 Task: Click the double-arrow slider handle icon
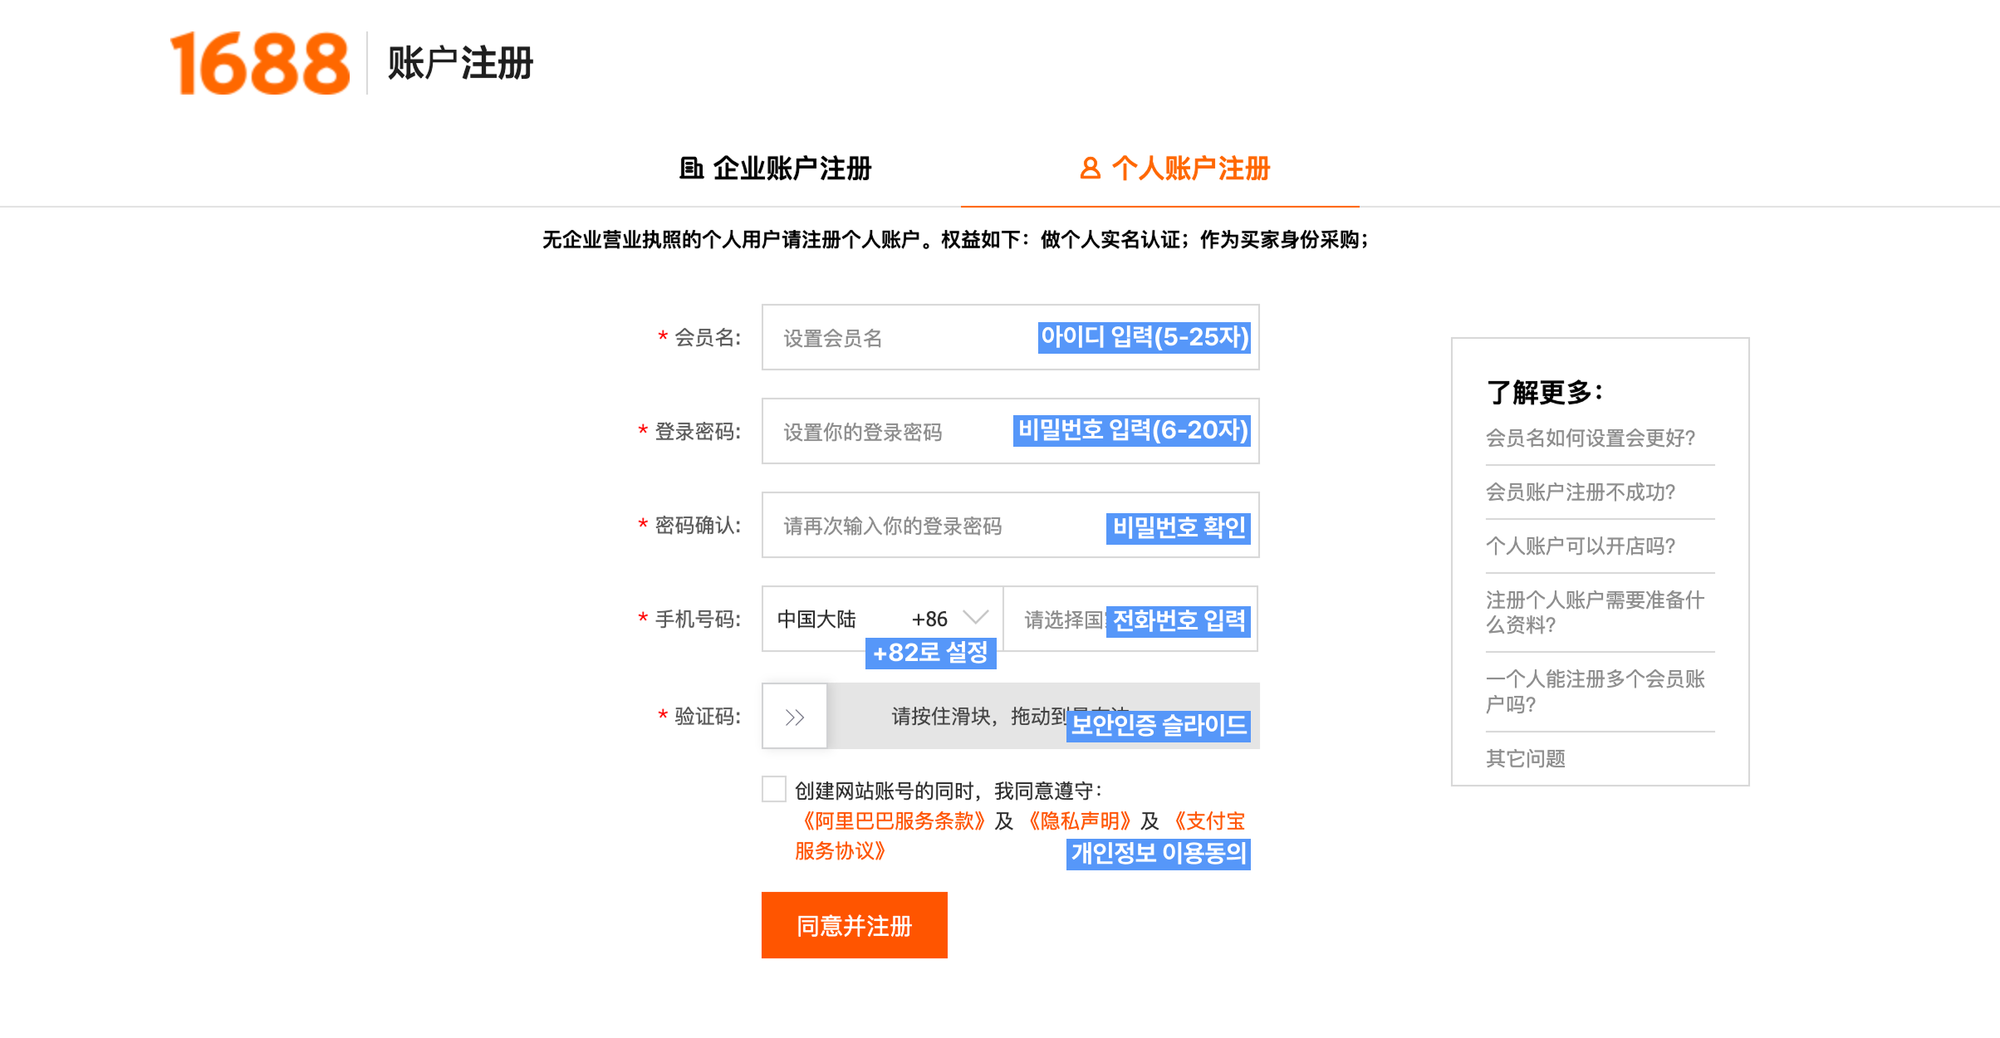(793, 716)
